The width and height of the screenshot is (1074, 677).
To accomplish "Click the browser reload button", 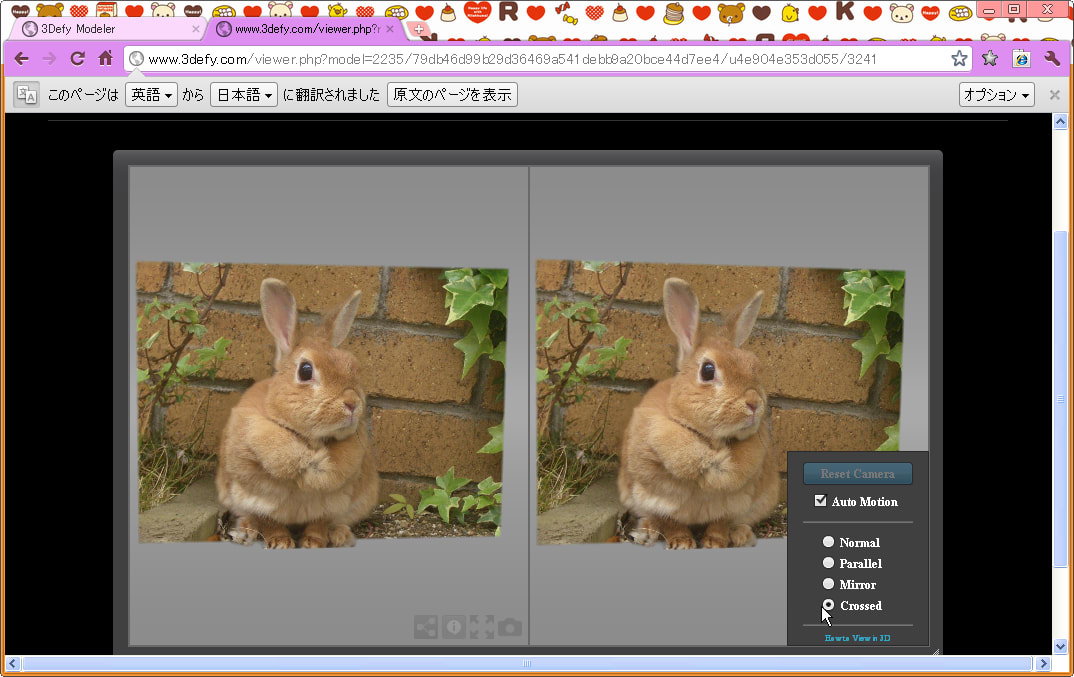I will (77, 59).
